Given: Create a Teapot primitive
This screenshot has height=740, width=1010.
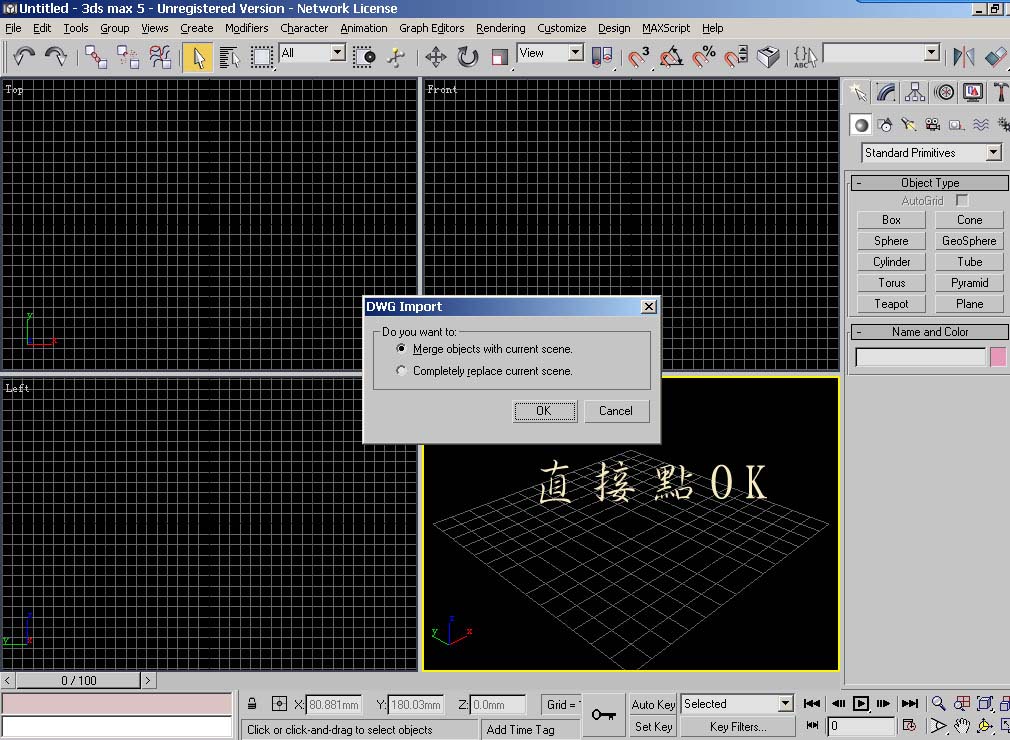Looking at the screenshot, I should 891,304.
